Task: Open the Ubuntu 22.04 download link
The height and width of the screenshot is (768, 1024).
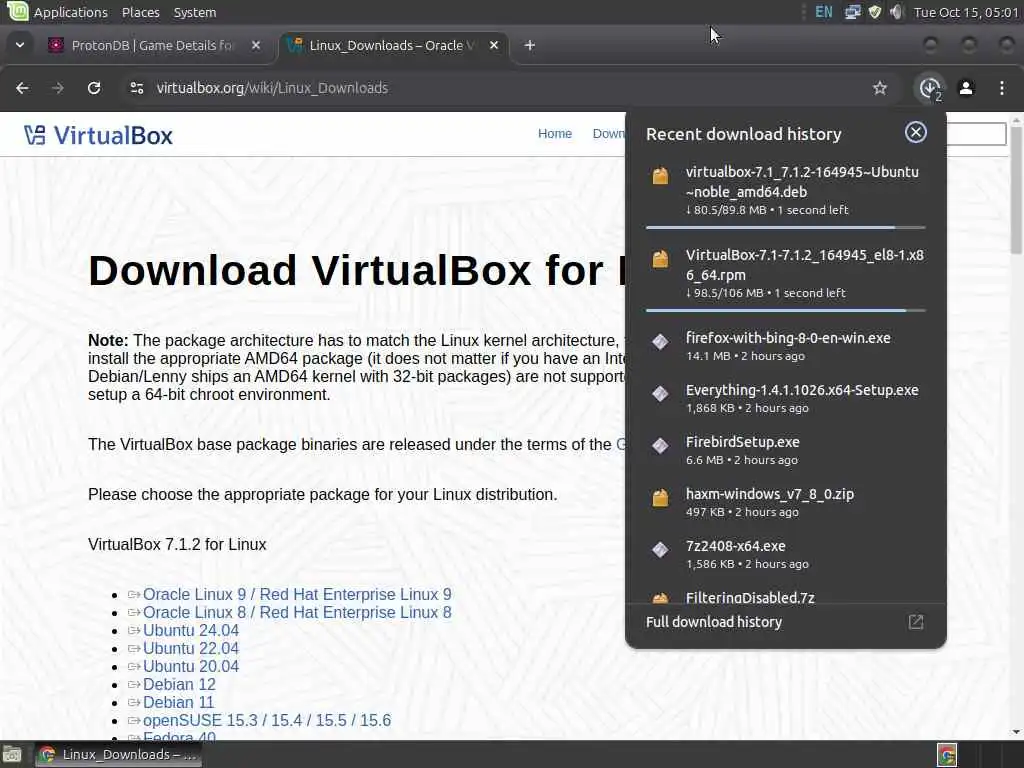Action: coord(191,648)
